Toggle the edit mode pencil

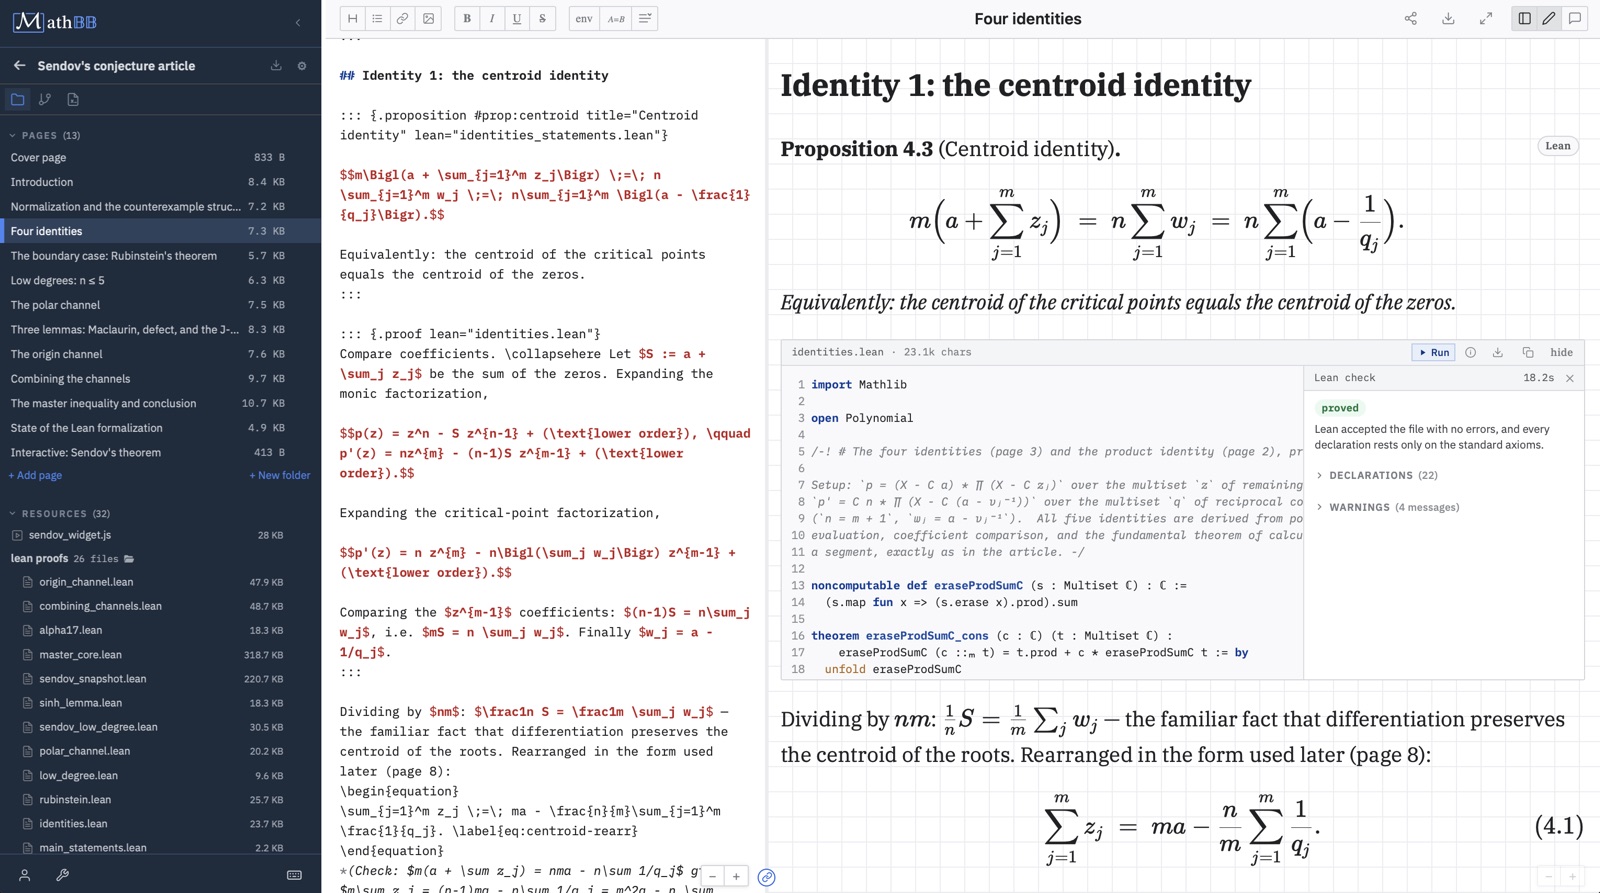pos(1549,18)
